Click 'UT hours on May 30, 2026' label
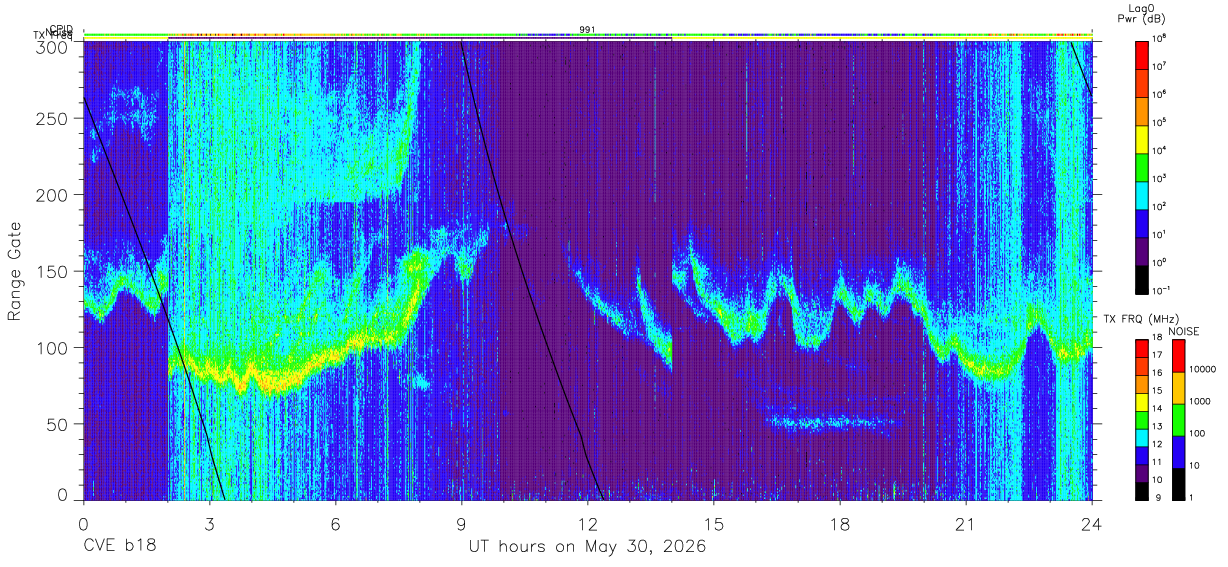1228x567 pixels. pyautogui.click(x=587, y=547)
